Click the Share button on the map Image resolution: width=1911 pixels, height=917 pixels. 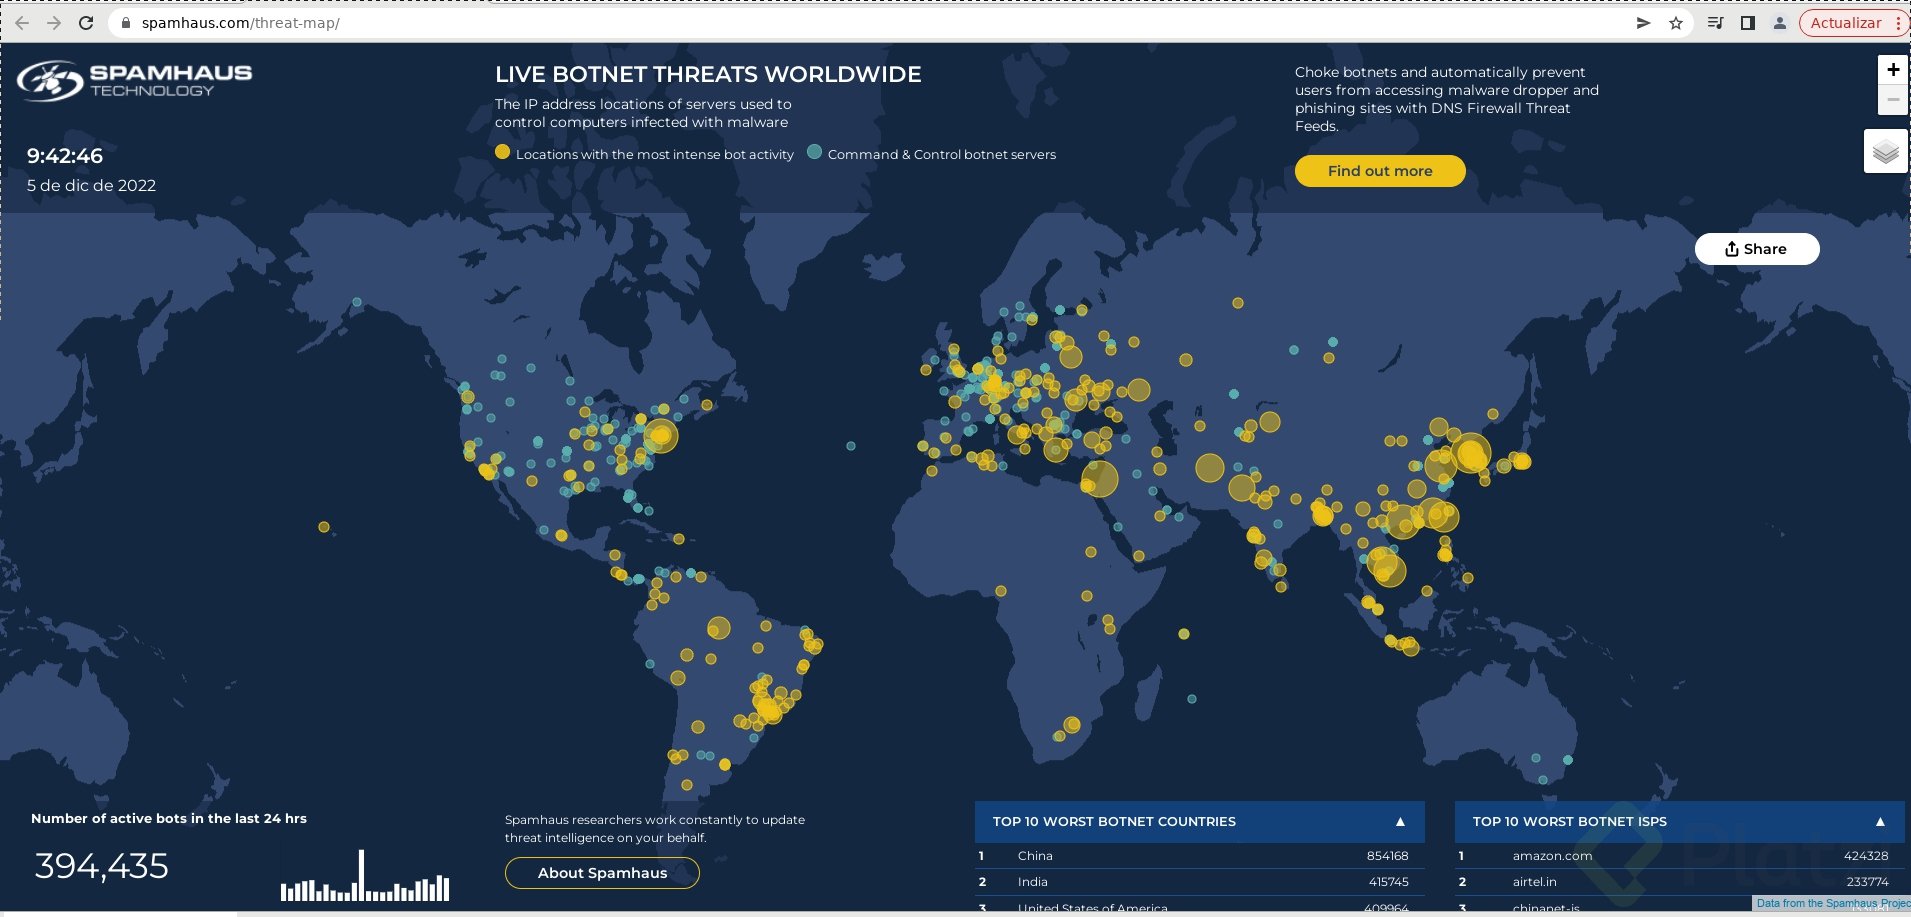1757,249
